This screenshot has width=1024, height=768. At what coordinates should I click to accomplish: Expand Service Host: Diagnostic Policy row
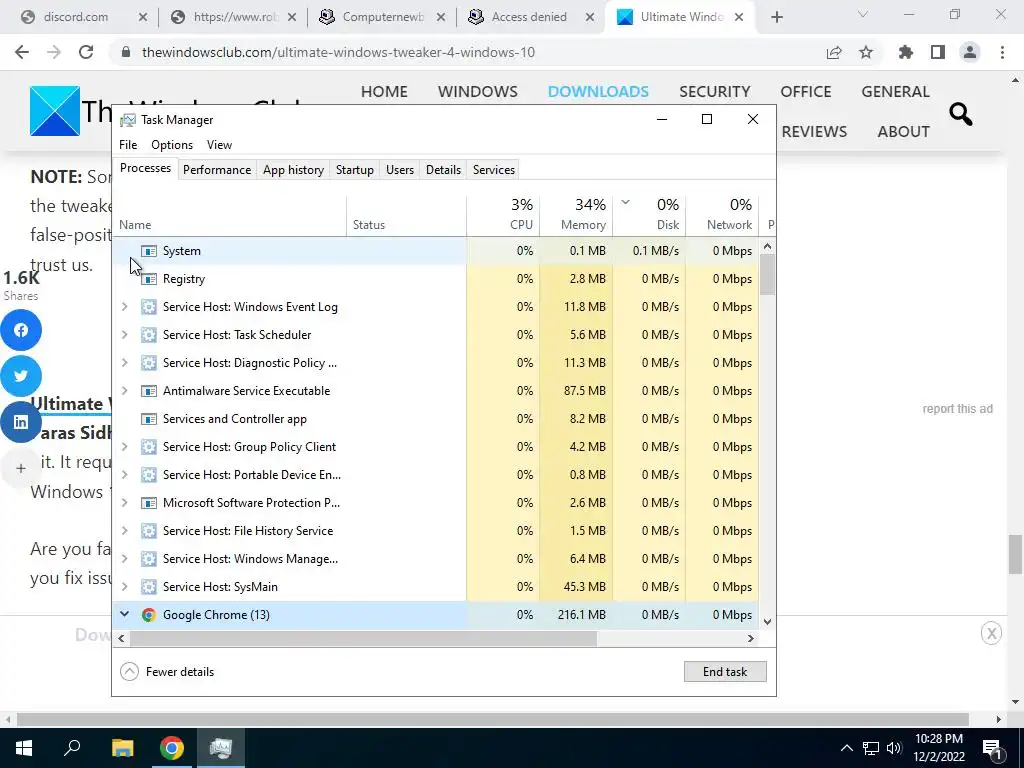125,362
